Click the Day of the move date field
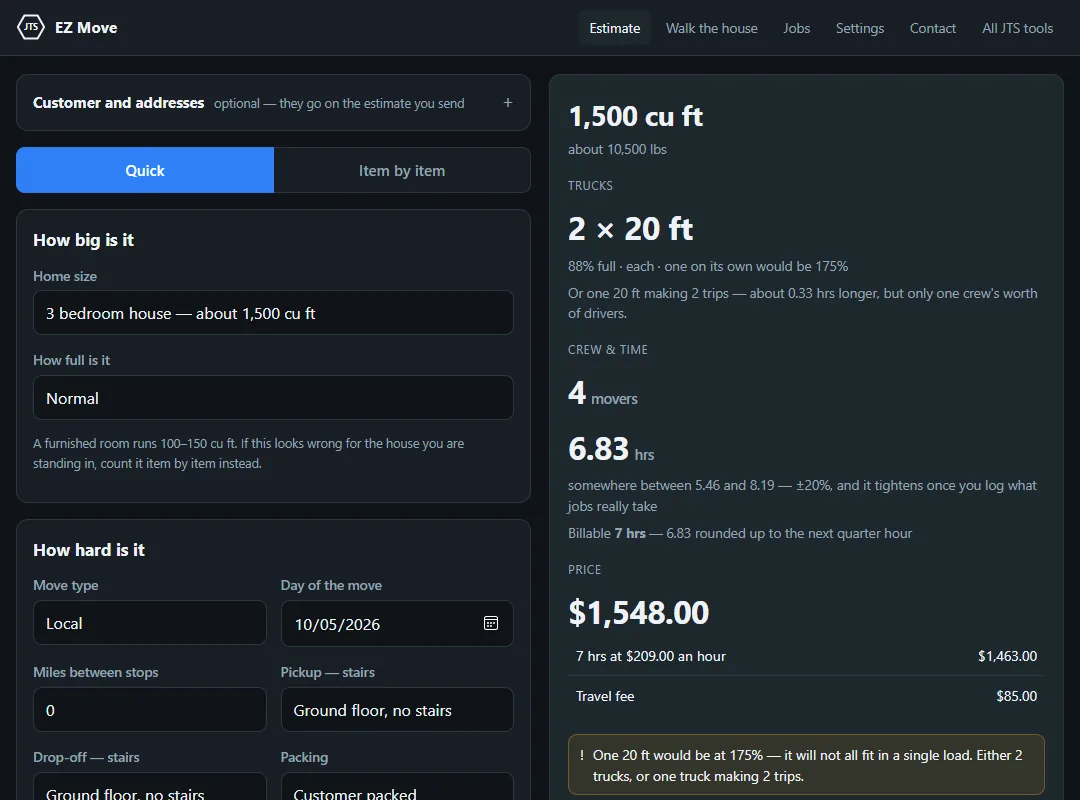The height and width of the screenshot is (800, 1080). tap(397, 624)
